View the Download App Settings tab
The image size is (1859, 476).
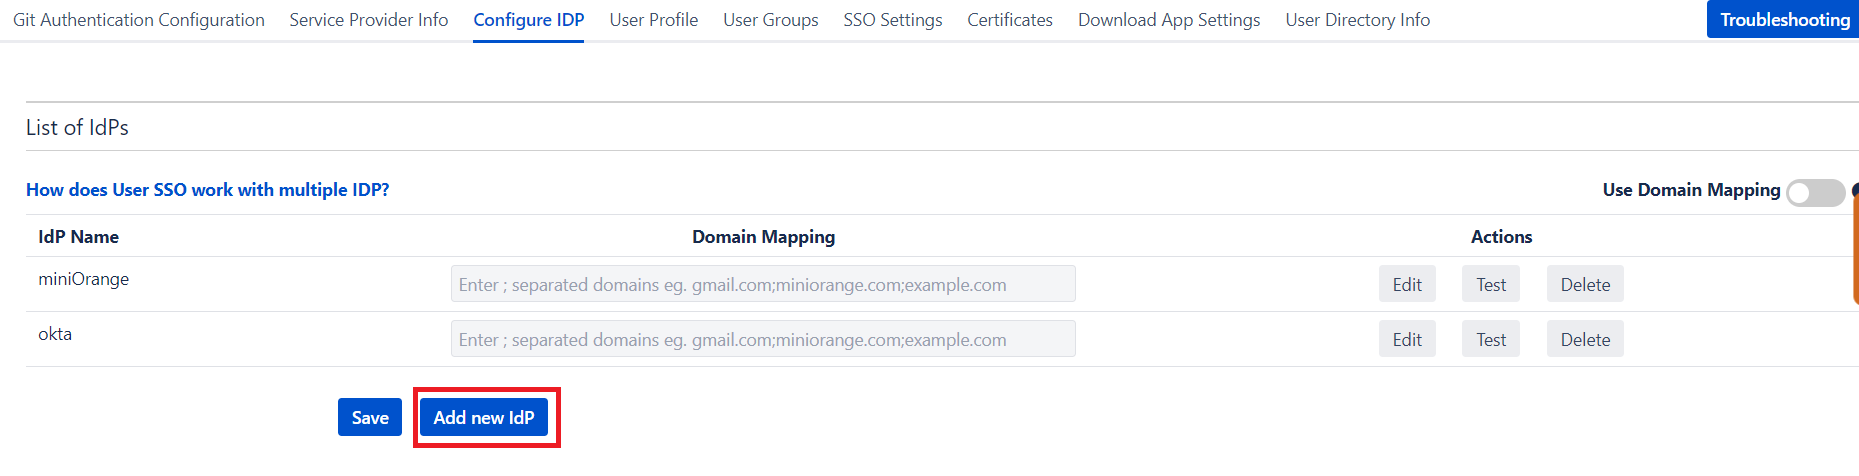click(1169, 20)
